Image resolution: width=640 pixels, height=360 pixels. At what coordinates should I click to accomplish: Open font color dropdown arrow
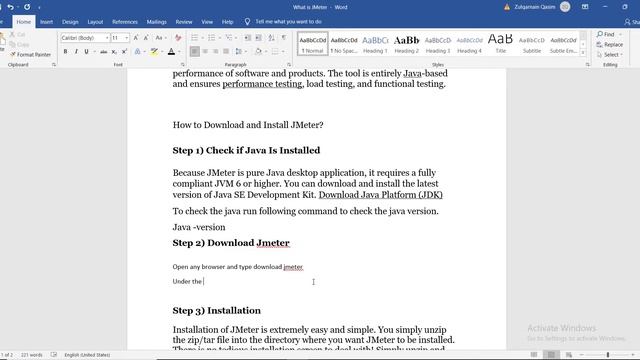pyautogui.click(x=179, y=51)
